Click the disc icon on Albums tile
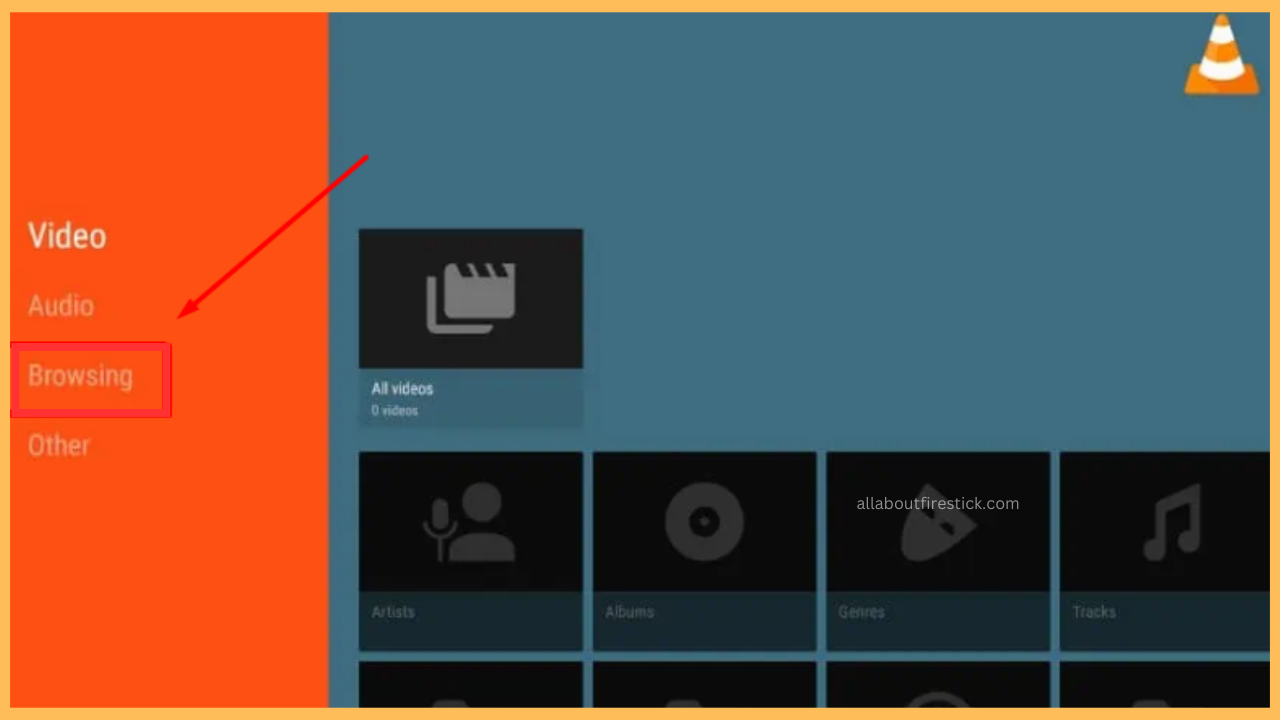The image size is (1280, 720). pos(703,520)
